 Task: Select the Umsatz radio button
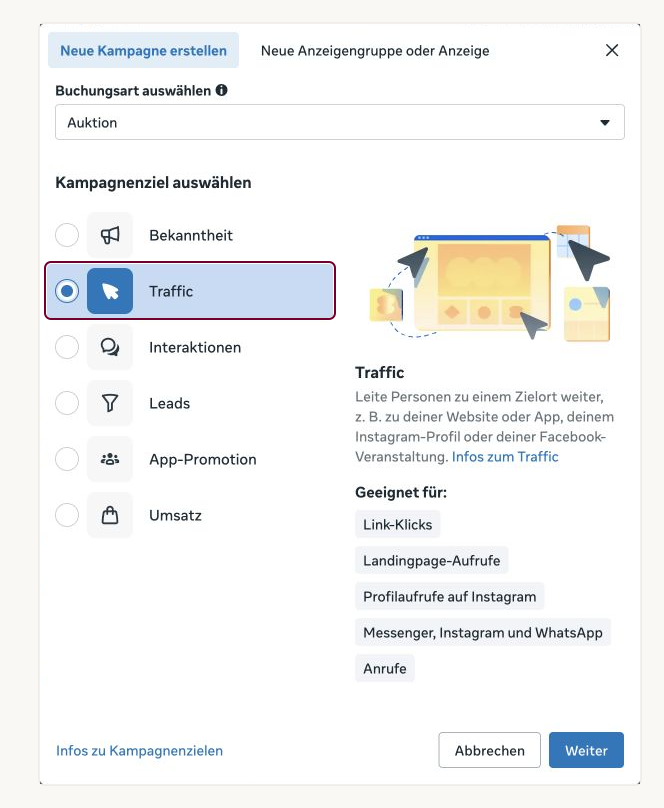pyautogui.click(x=67, y=515)
